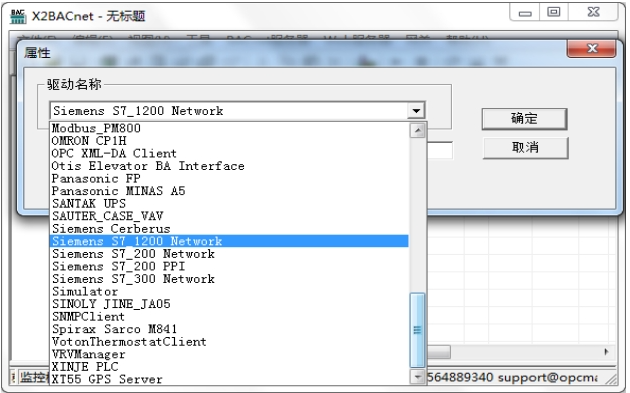Click the 确定 (OK) button
This screenshot has height=393, width=630.
click(524, 119)
